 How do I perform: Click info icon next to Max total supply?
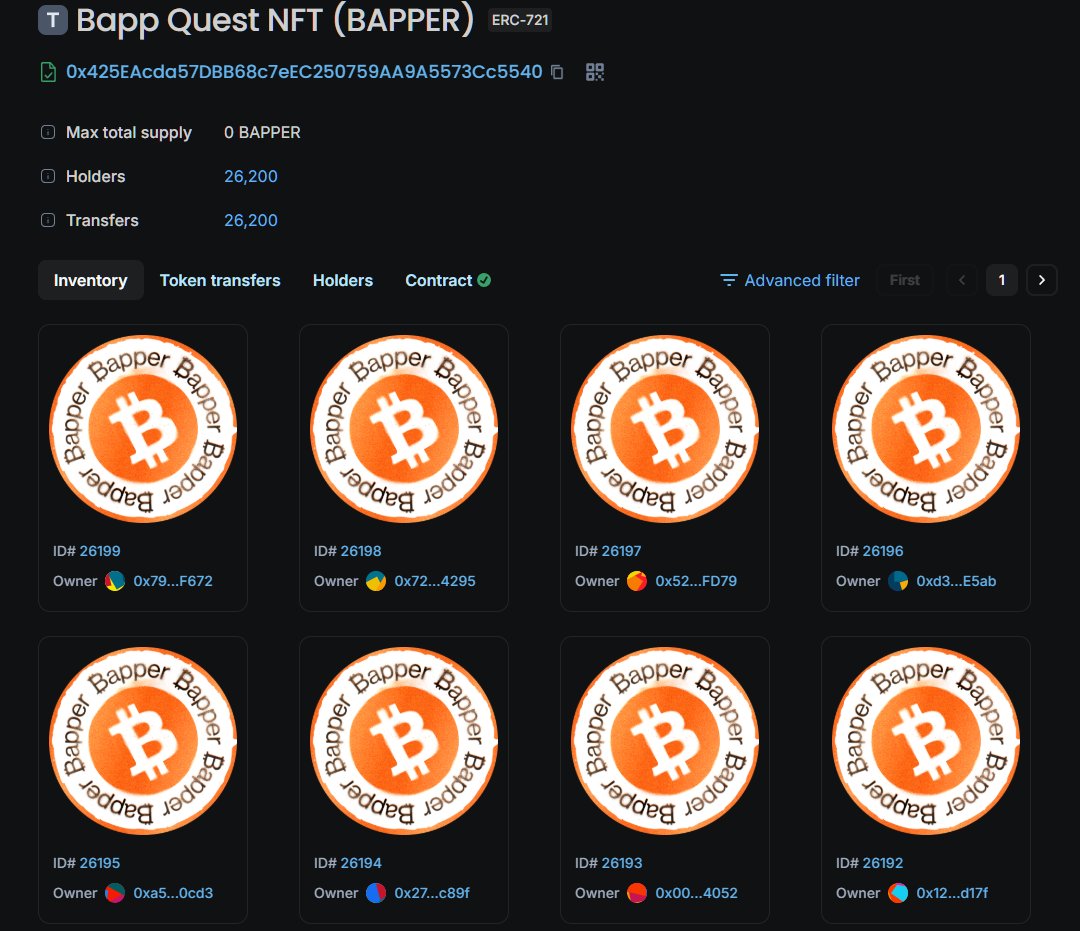(x=48, y=132)
